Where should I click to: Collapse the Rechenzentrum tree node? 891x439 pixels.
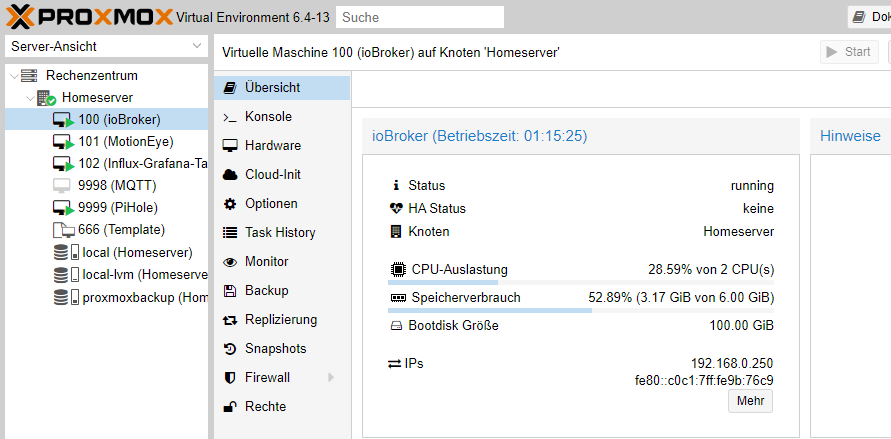tap(12, 76)
